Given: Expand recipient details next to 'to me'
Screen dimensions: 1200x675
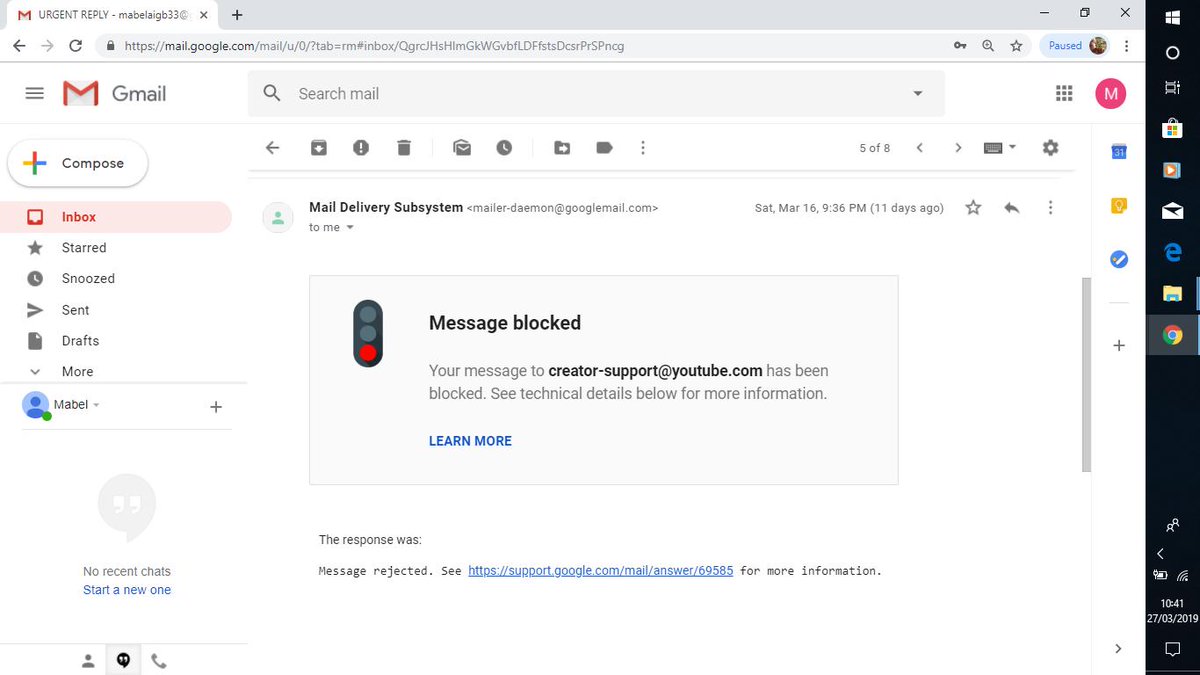Looking at the screenshot, I should click(350, 228).
